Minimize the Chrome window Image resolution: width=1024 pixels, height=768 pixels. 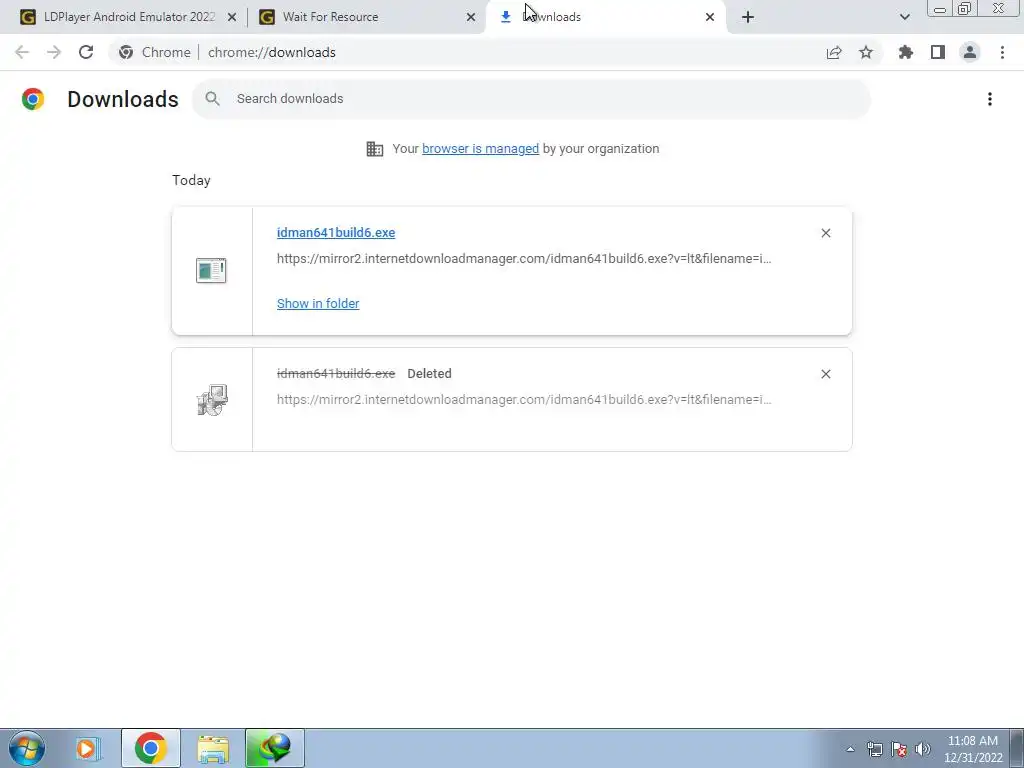pyautogui.click(x=940, y=9)
